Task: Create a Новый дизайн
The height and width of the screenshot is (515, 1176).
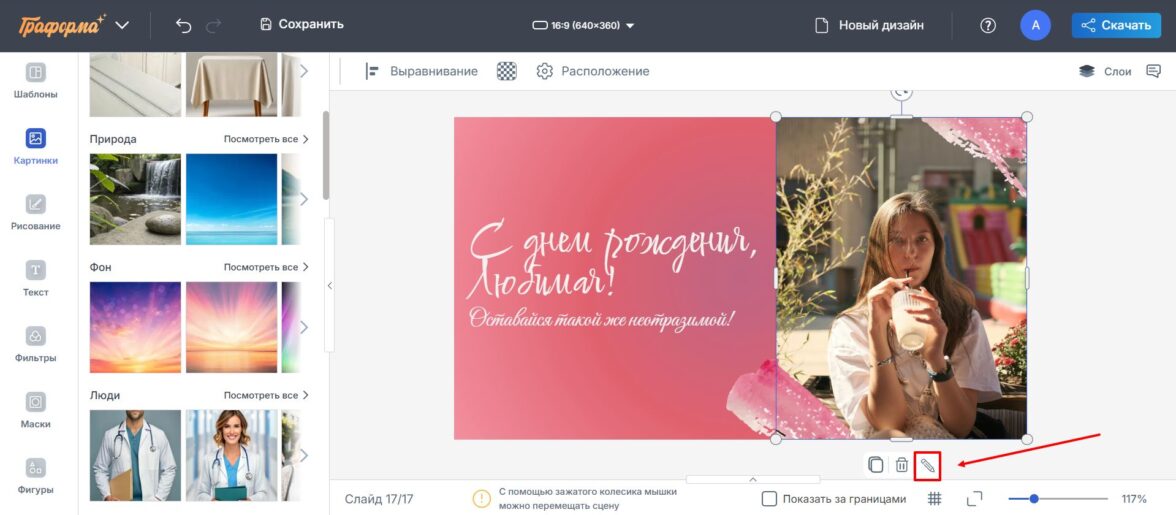Action: click(x=869, y=25)
